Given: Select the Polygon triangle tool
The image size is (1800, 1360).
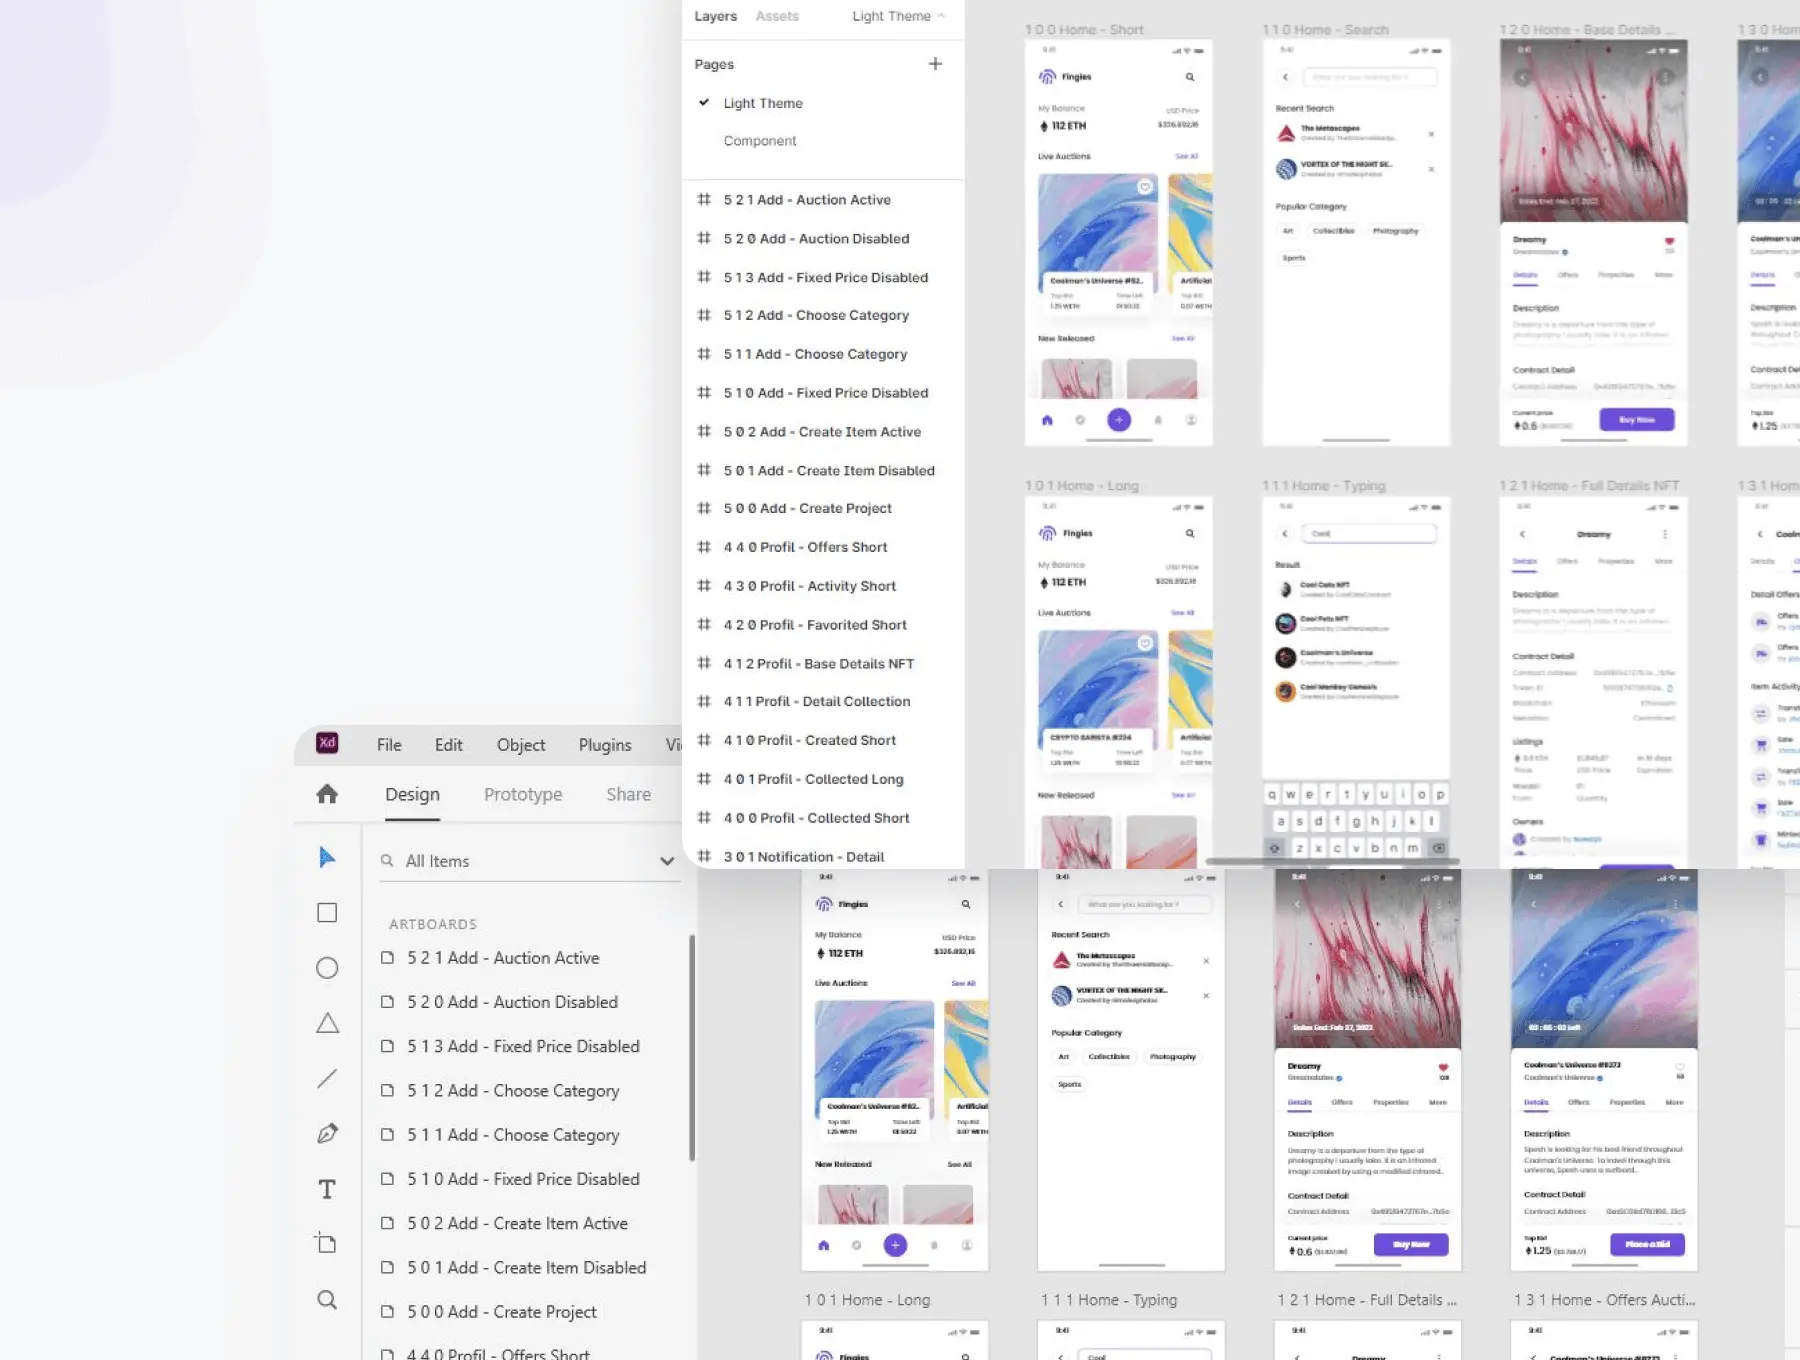Looking at the screenshot, I should click(327, 1023).
